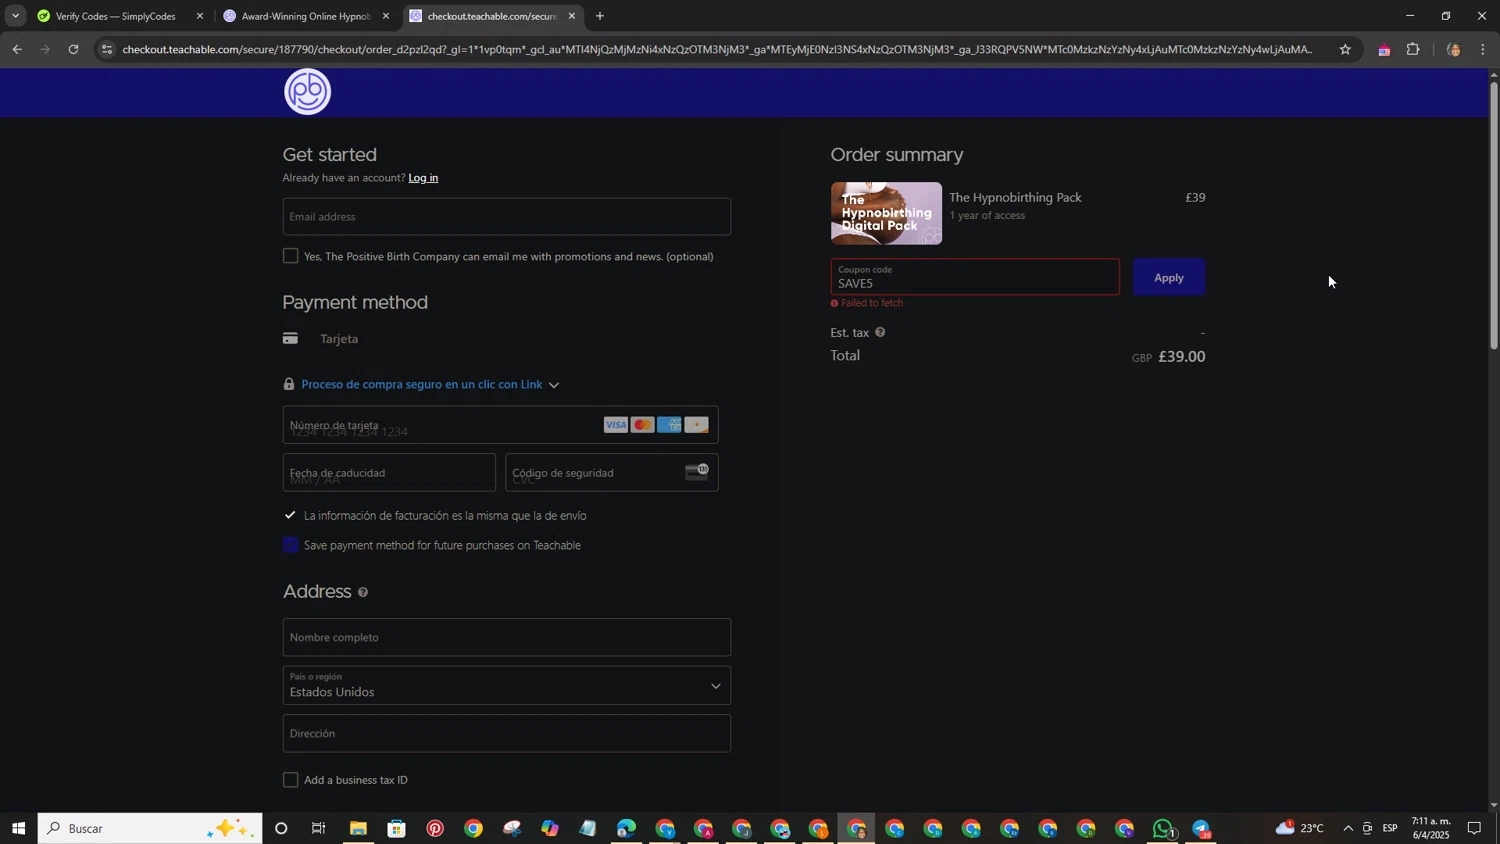
Task: Show hidden system tray icons
Action: pos(1348,828)
